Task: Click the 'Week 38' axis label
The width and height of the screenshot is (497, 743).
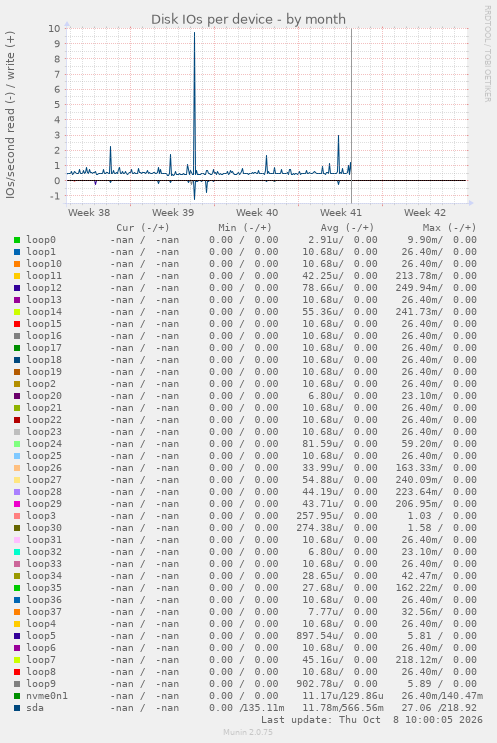Action: click(x=89, y=213)
